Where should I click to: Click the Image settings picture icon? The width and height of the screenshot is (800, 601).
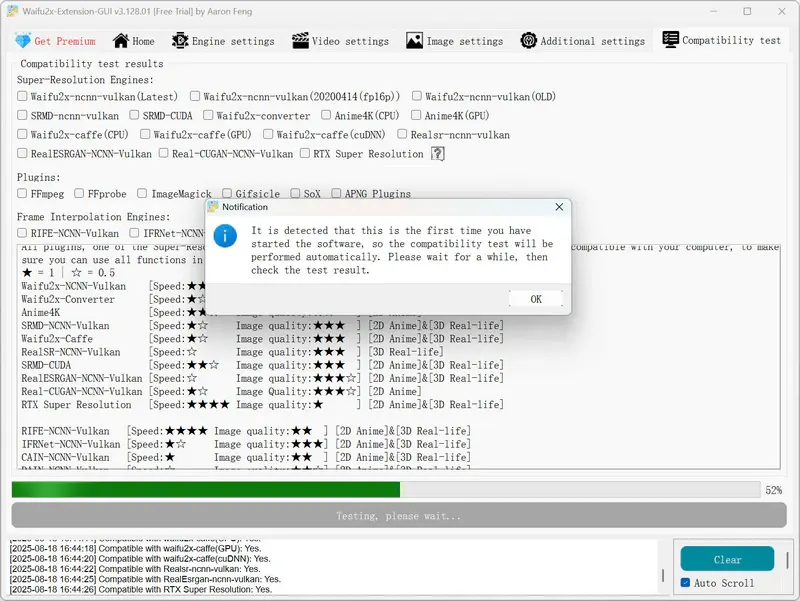click(x=414, y=41)
